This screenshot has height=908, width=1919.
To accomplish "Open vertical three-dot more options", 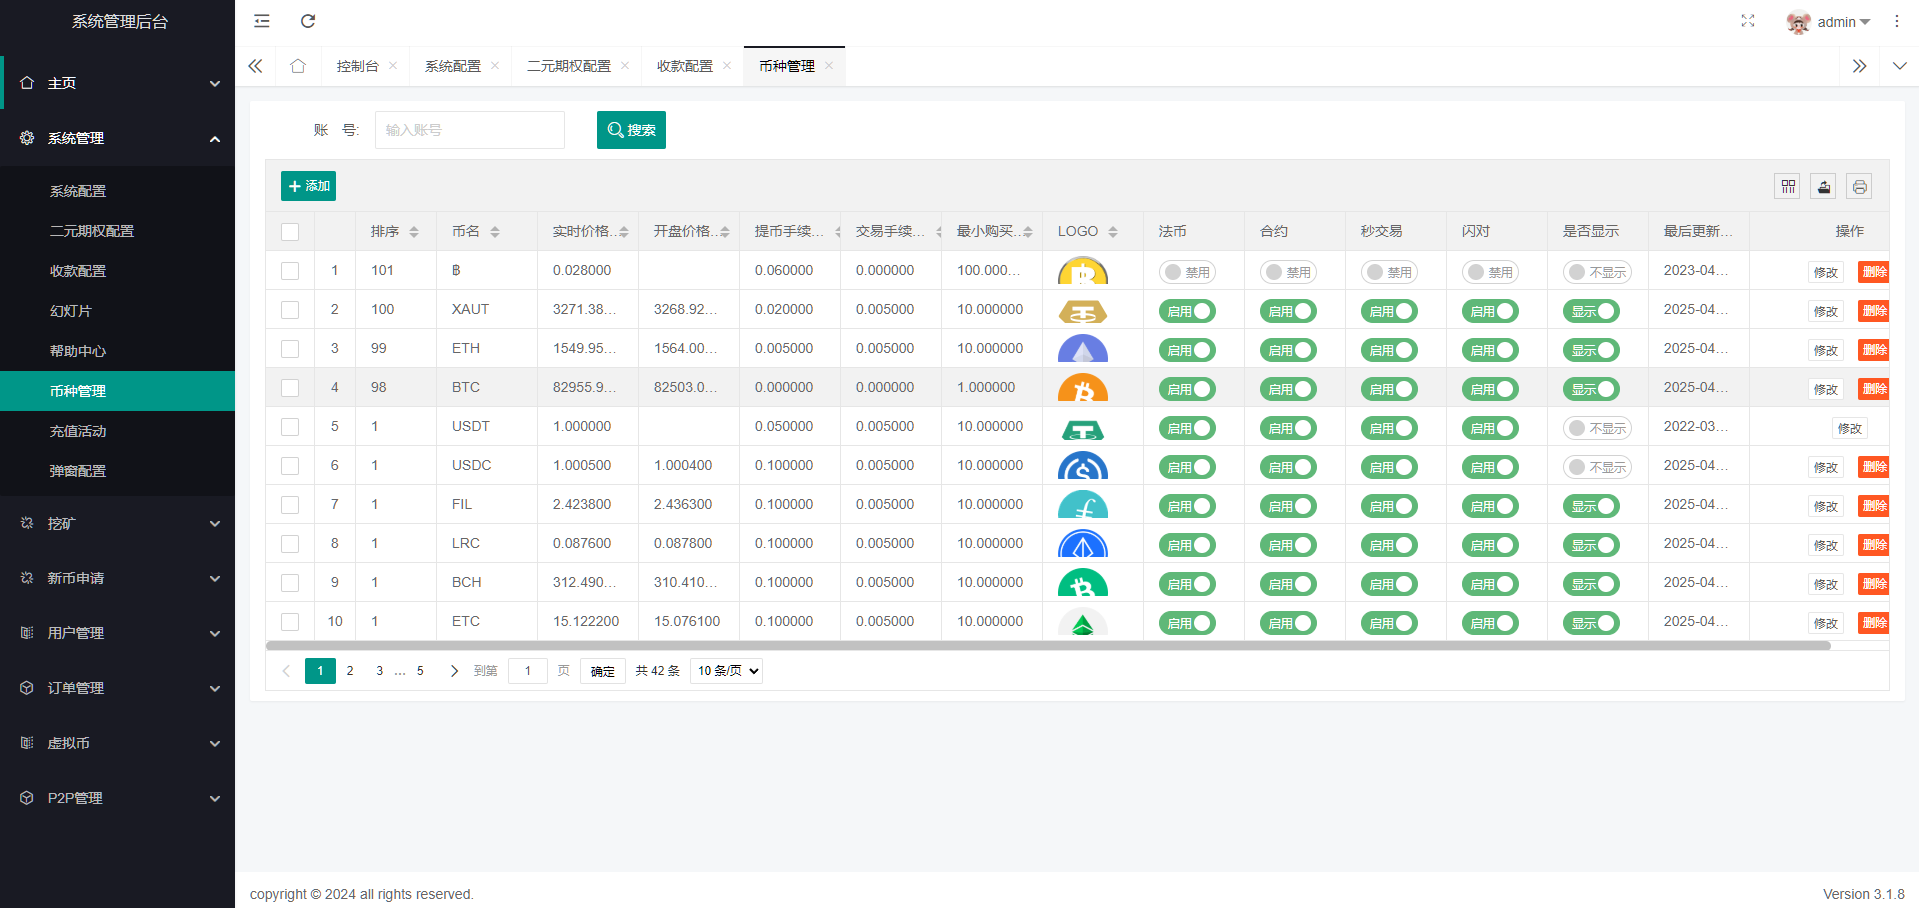I will click(1896, 21).
